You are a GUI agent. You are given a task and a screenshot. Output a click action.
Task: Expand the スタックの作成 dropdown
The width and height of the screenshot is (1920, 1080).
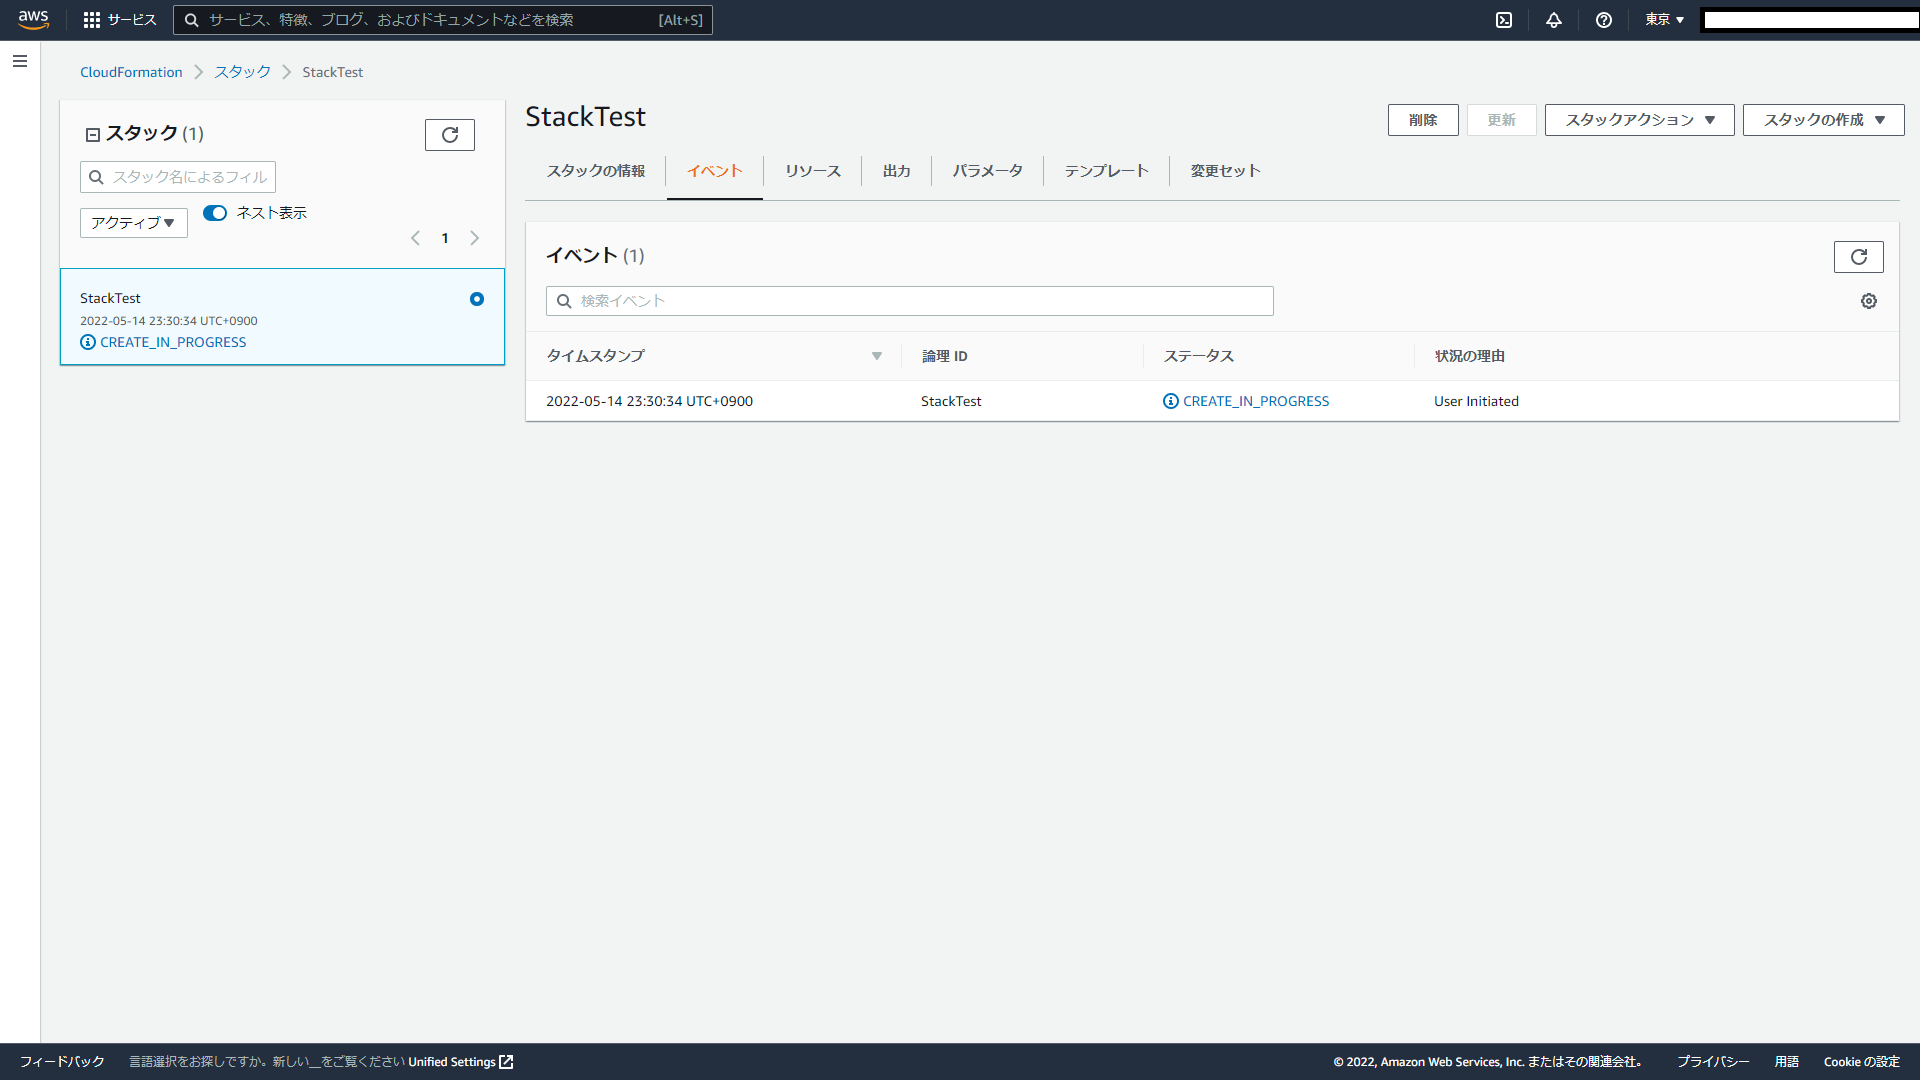pyautogui.click(x=1823, y=120)
